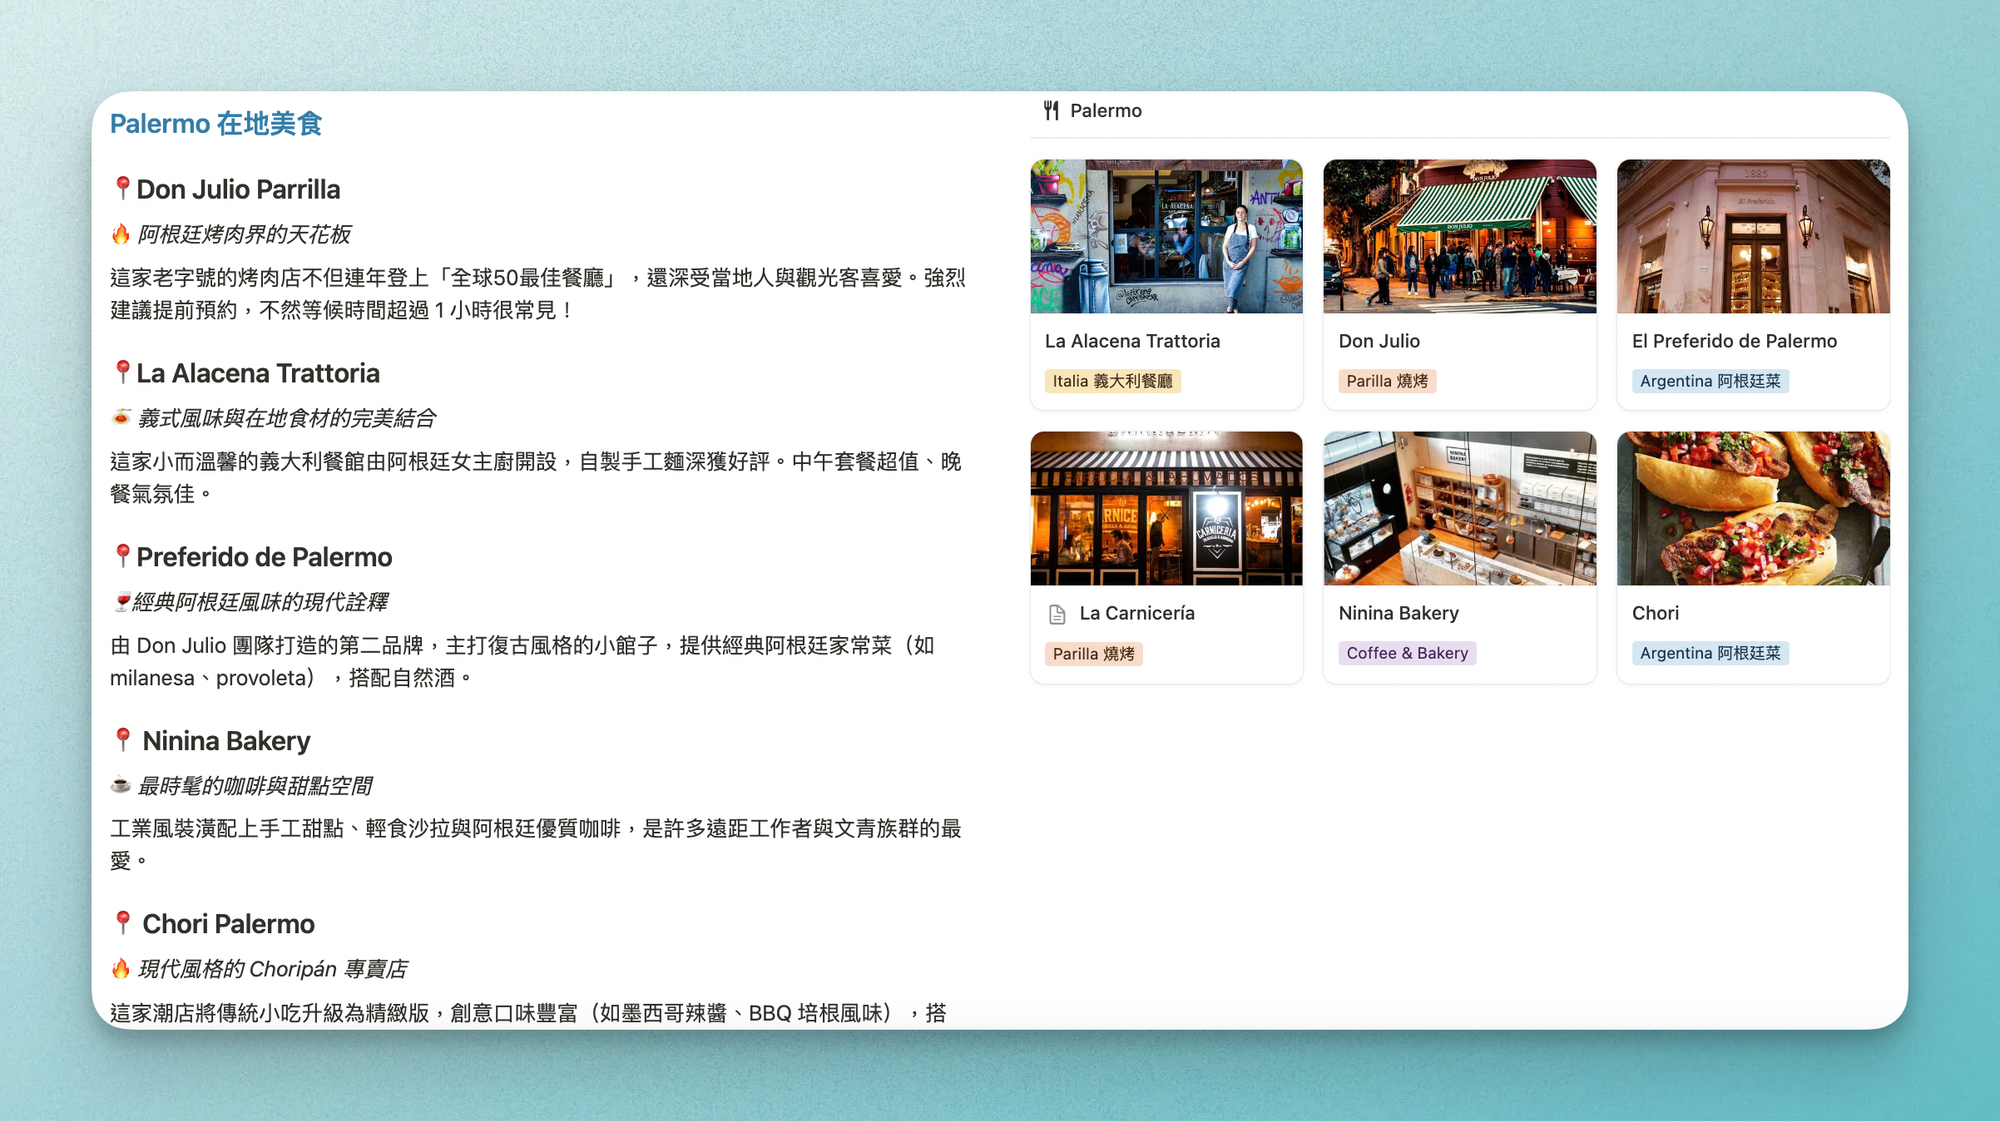Click the La Alacena Trattoria heading in the article
Image resolution: width=2000 pixels, height=1121 pixels.
coord(258,373)
